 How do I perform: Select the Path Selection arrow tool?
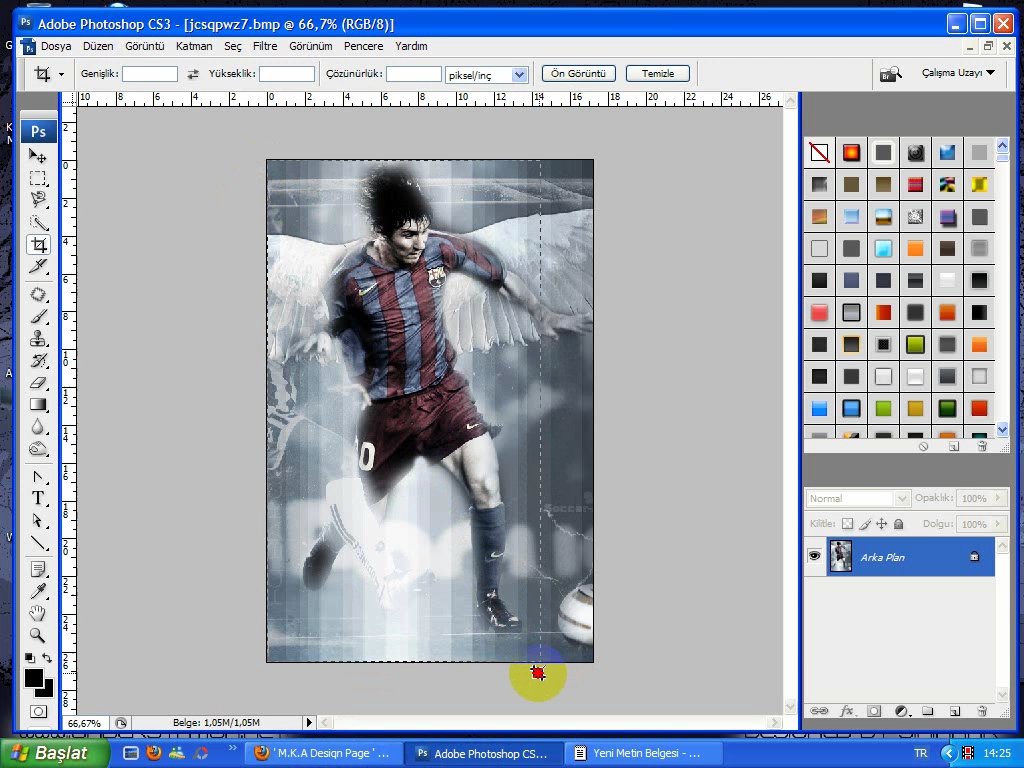[x=38, y=521]
